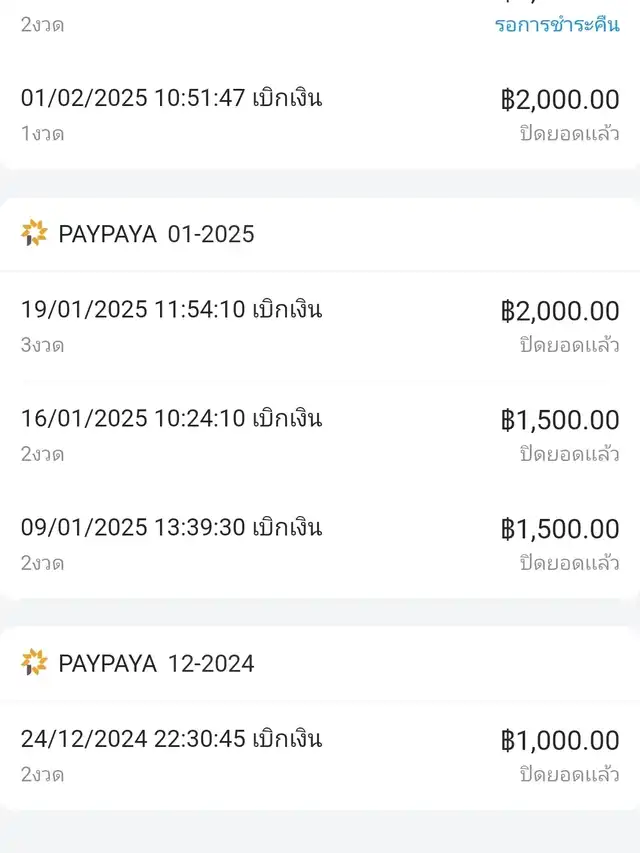Tap the ฿1,500.00 amount for 16/01/2025
Screen dimensions: 640x853
pyautogui.click(x=560, y=420)
